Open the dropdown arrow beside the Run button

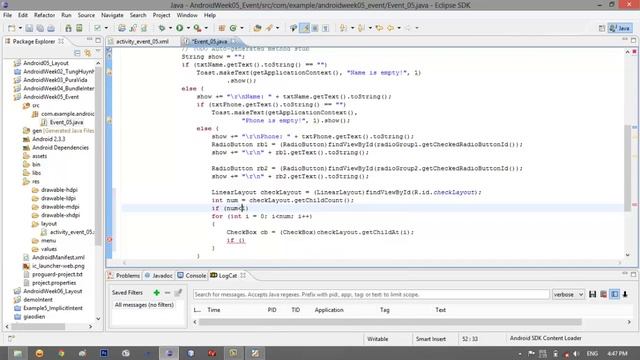point(188,28)
